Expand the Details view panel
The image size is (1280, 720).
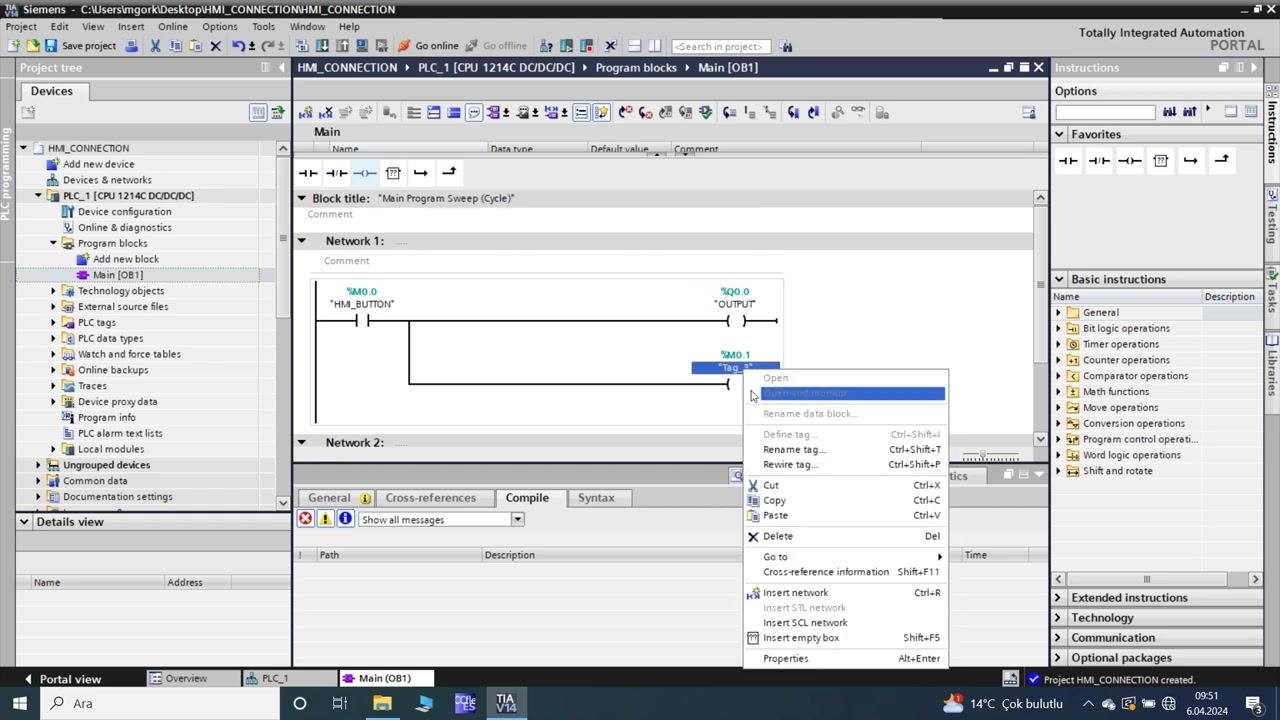pos(24,522)
